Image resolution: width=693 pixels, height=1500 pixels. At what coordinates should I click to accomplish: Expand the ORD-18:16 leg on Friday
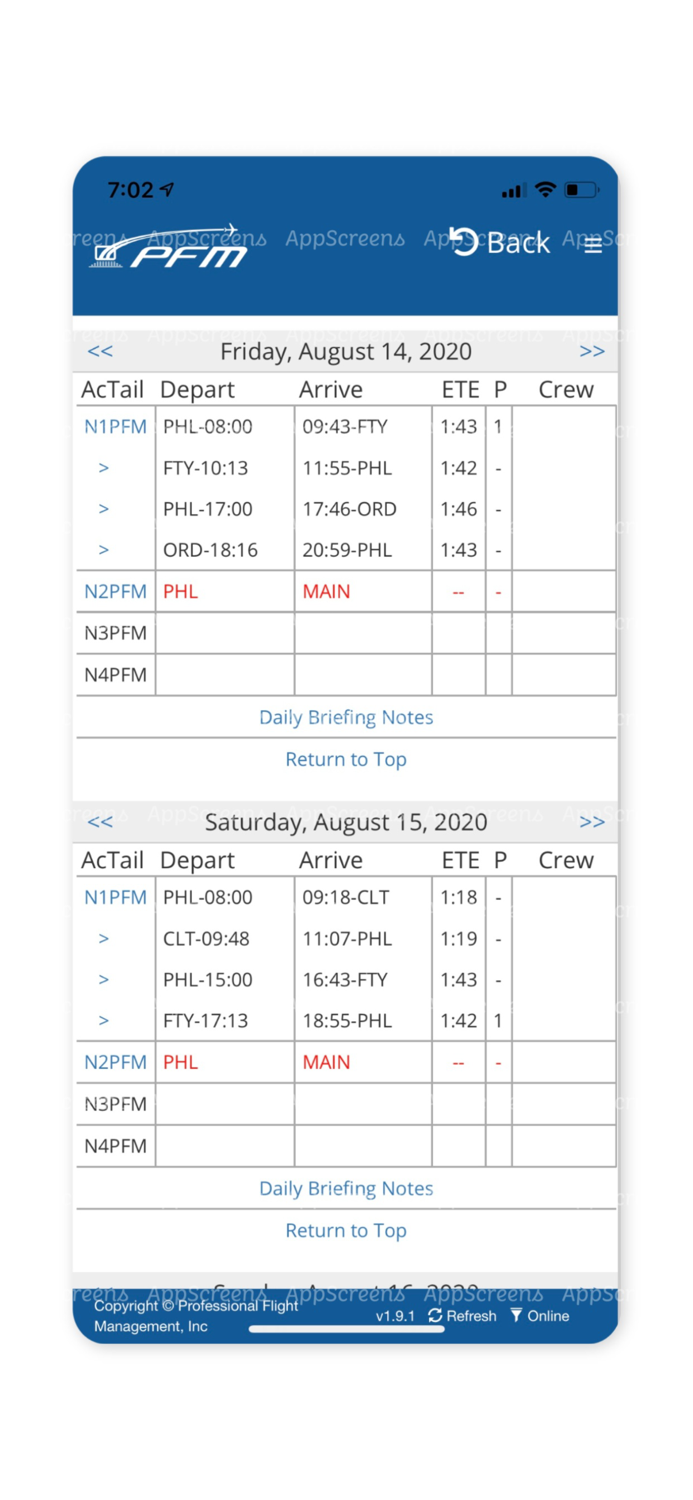point(103,549)
